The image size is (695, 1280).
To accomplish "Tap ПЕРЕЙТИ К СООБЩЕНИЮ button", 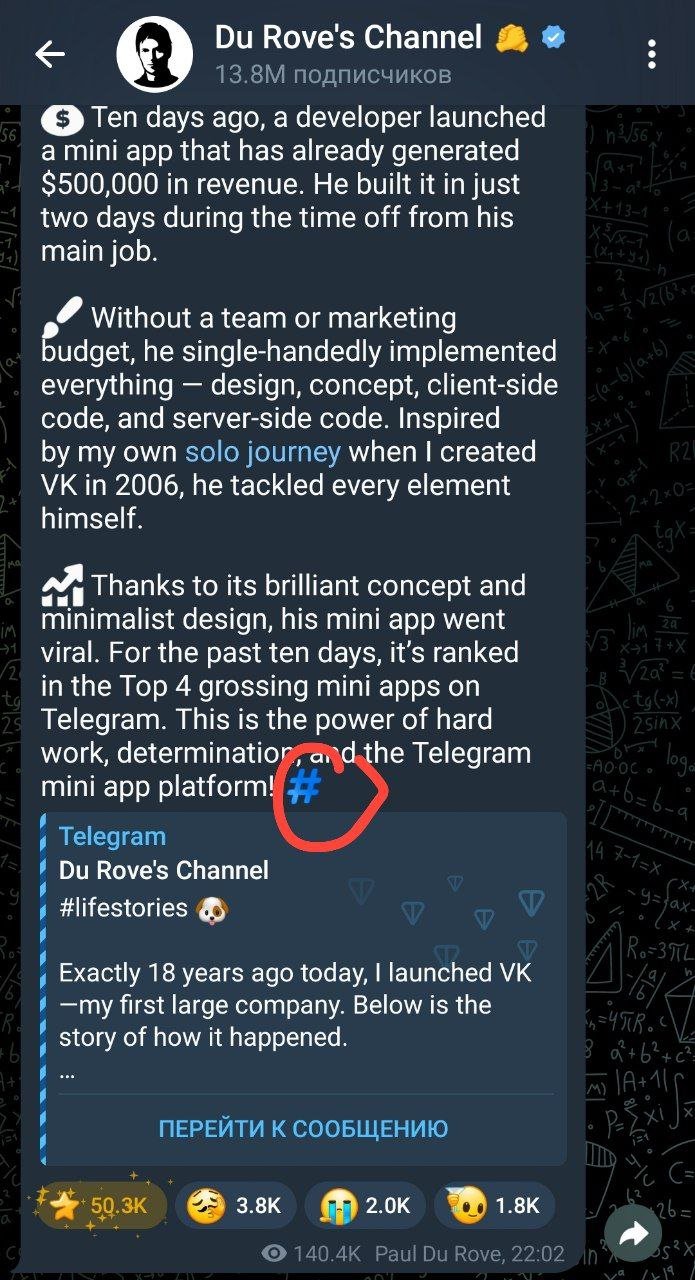I will tap(303, 1129).
